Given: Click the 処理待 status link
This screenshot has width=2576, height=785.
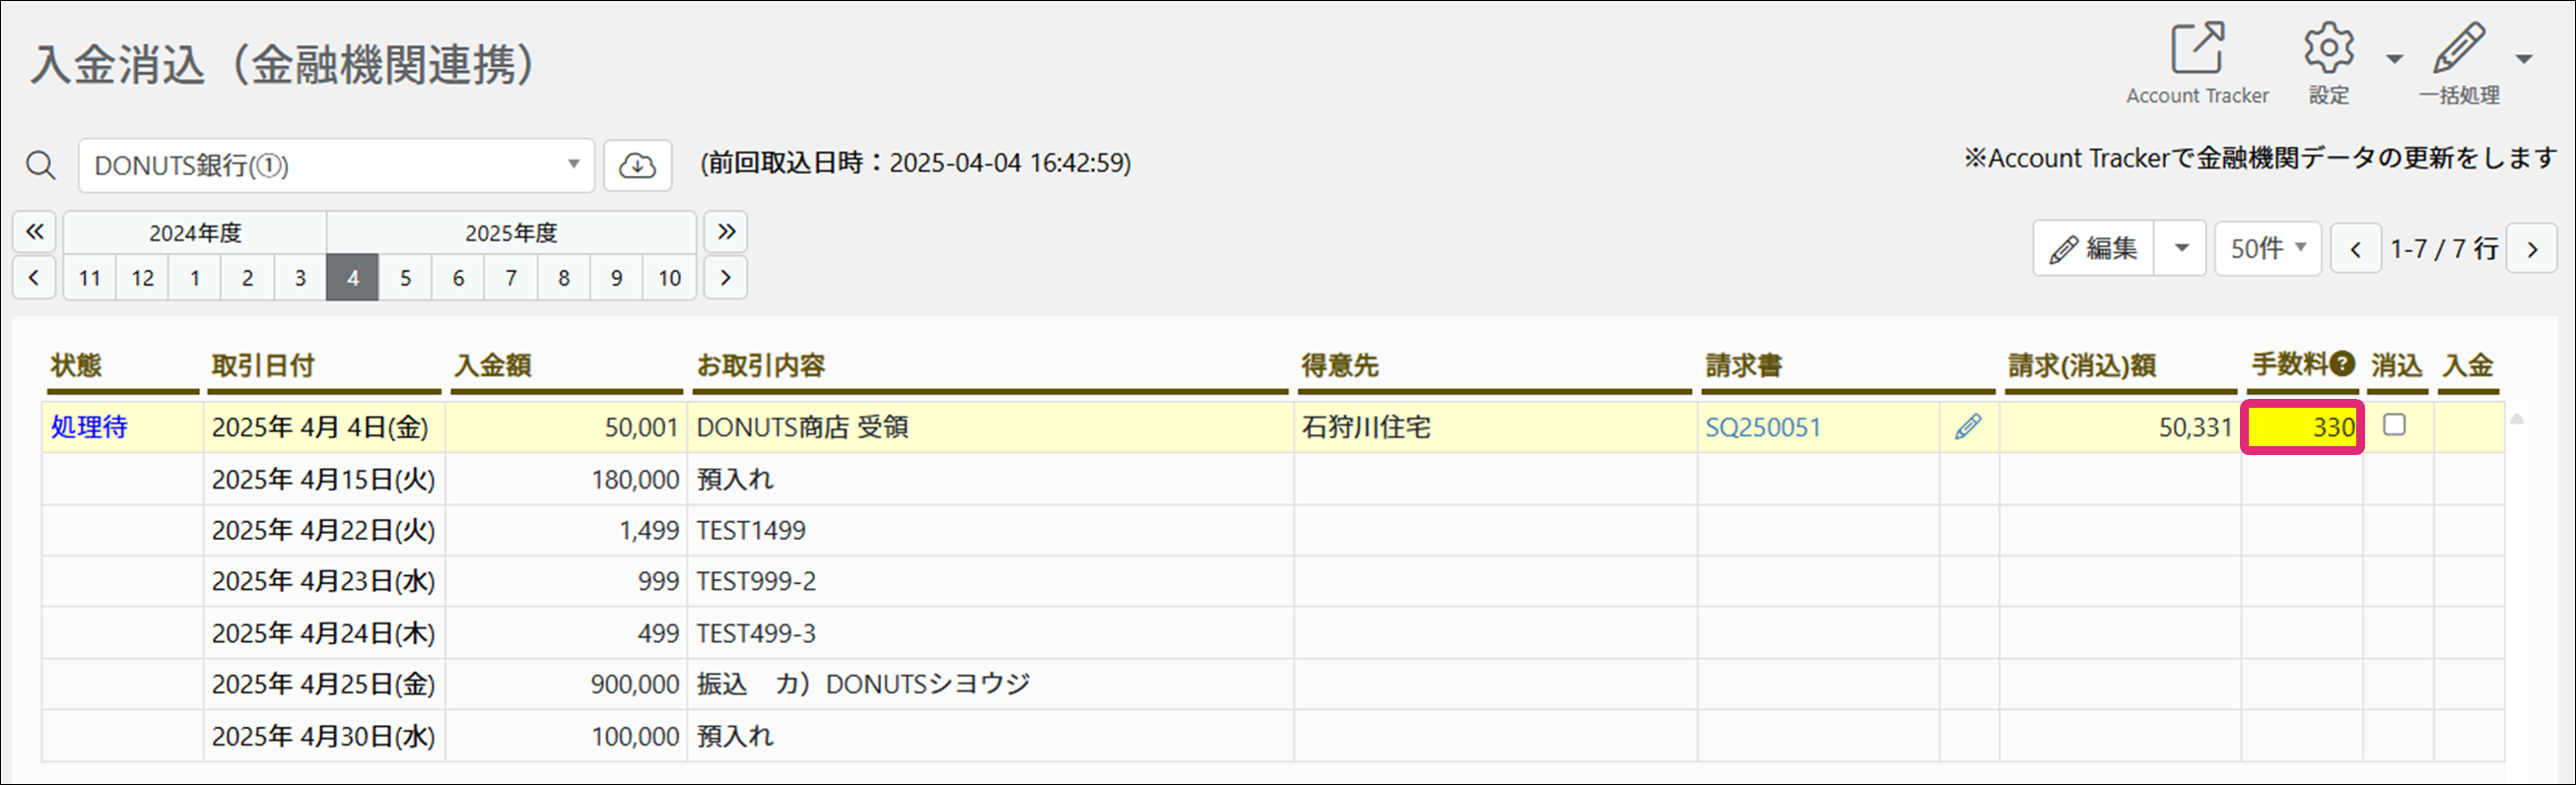Looking at the screenshot, I should (x=89, y=428).
